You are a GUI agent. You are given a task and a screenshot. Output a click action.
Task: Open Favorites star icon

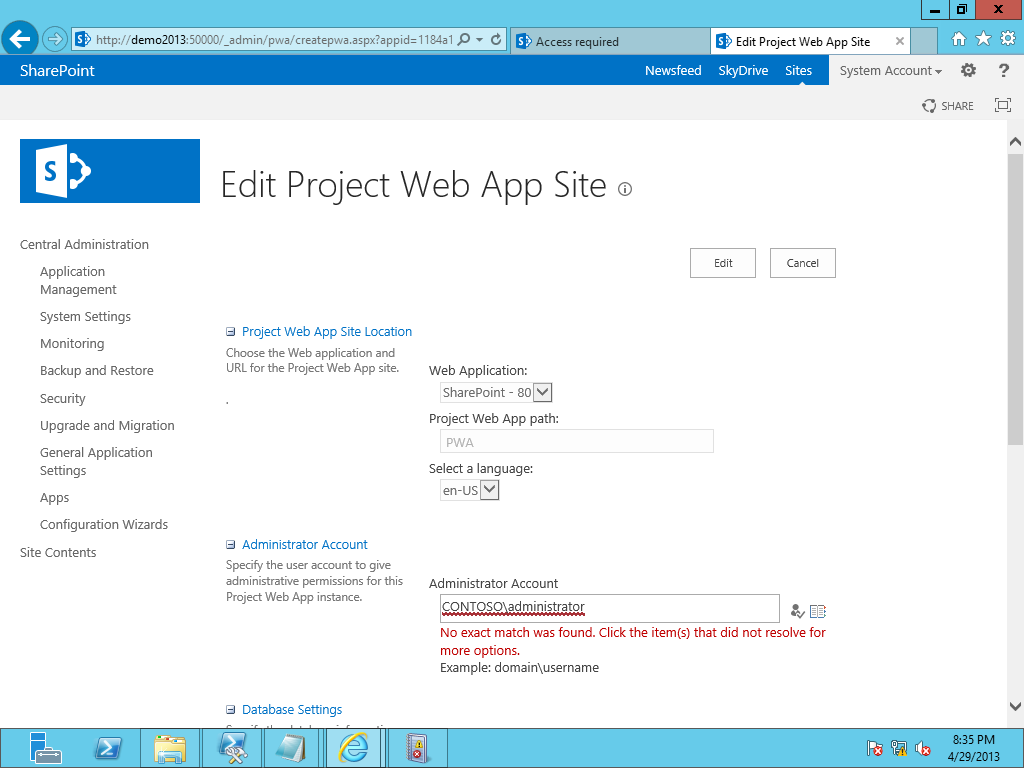click(x=983, y=39)
